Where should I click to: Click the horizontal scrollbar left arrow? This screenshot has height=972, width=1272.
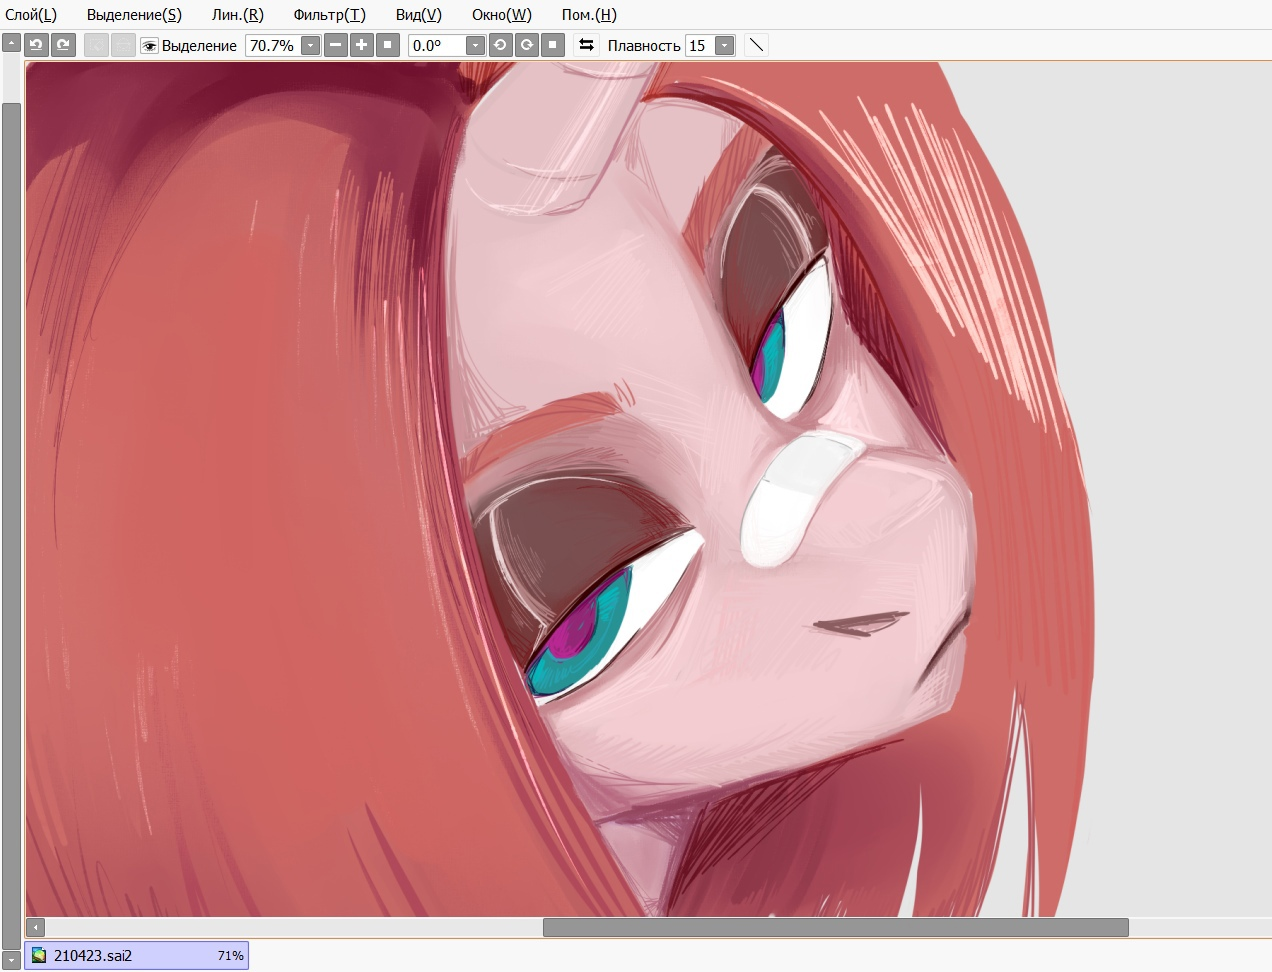[36, 927]
